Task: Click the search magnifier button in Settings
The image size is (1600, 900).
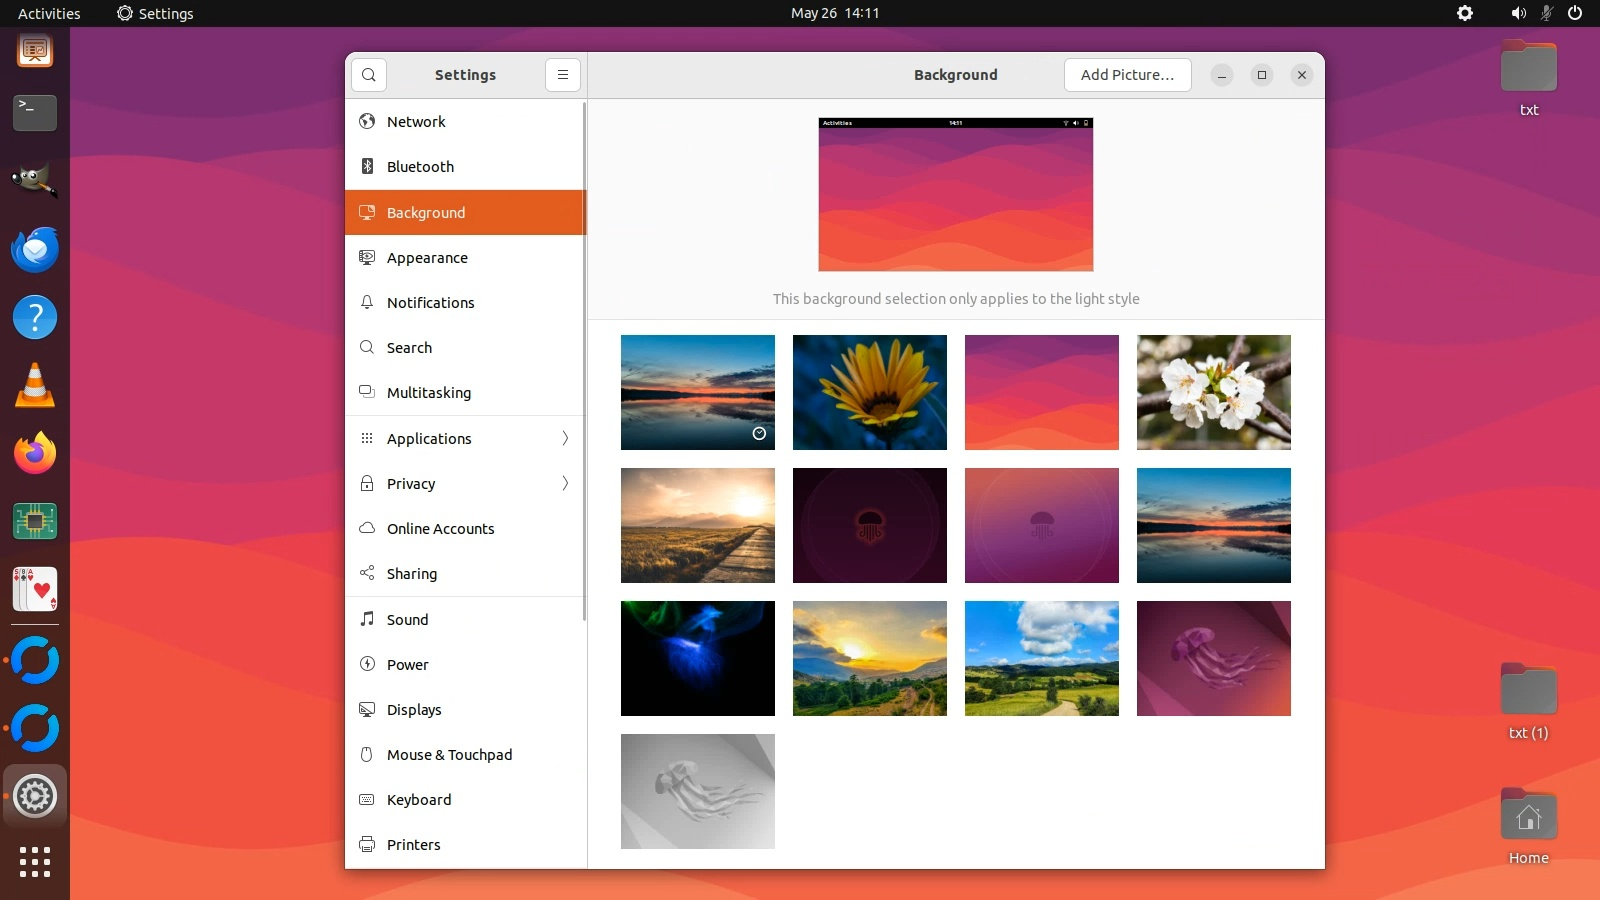Action: [369, 75]
